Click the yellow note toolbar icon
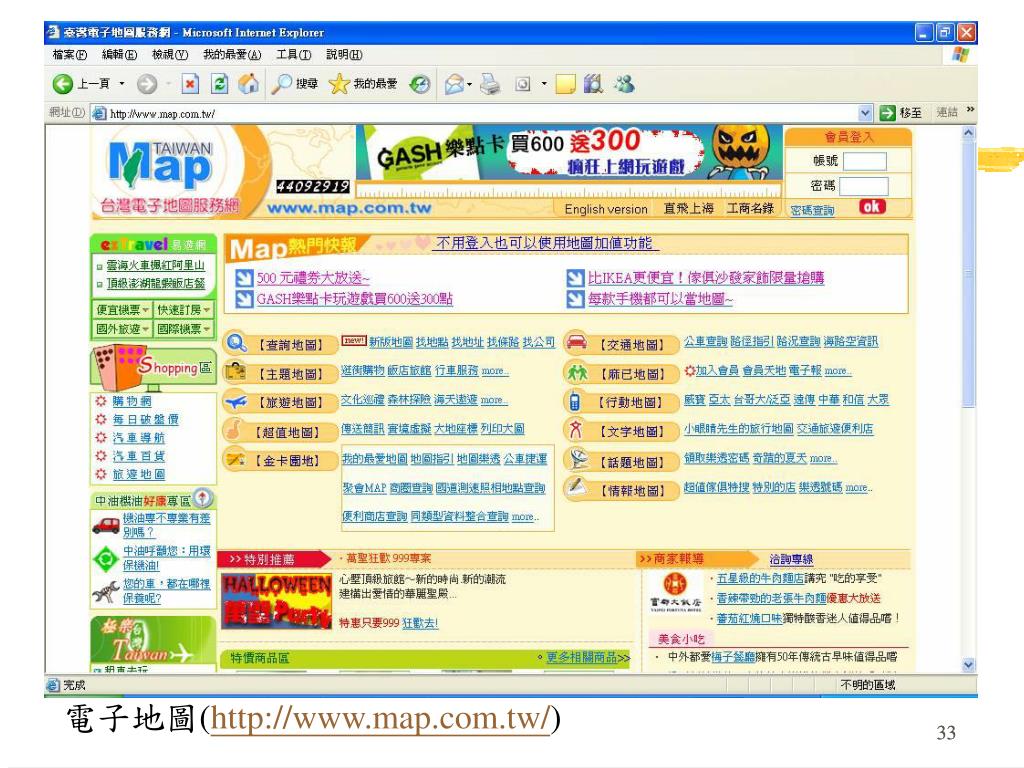Image resolution: width=1024 pixels, height=768 pixels. coord(566,84)
